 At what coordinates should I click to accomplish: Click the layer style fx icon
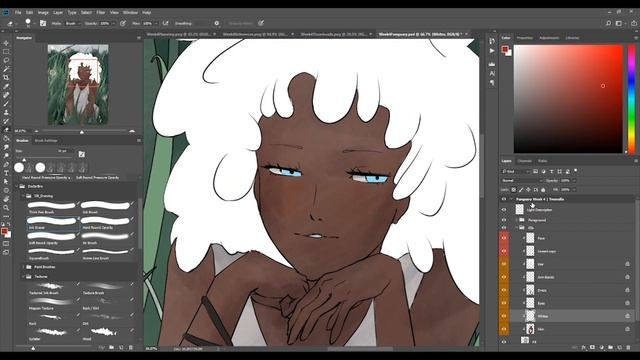pos(584,347)
